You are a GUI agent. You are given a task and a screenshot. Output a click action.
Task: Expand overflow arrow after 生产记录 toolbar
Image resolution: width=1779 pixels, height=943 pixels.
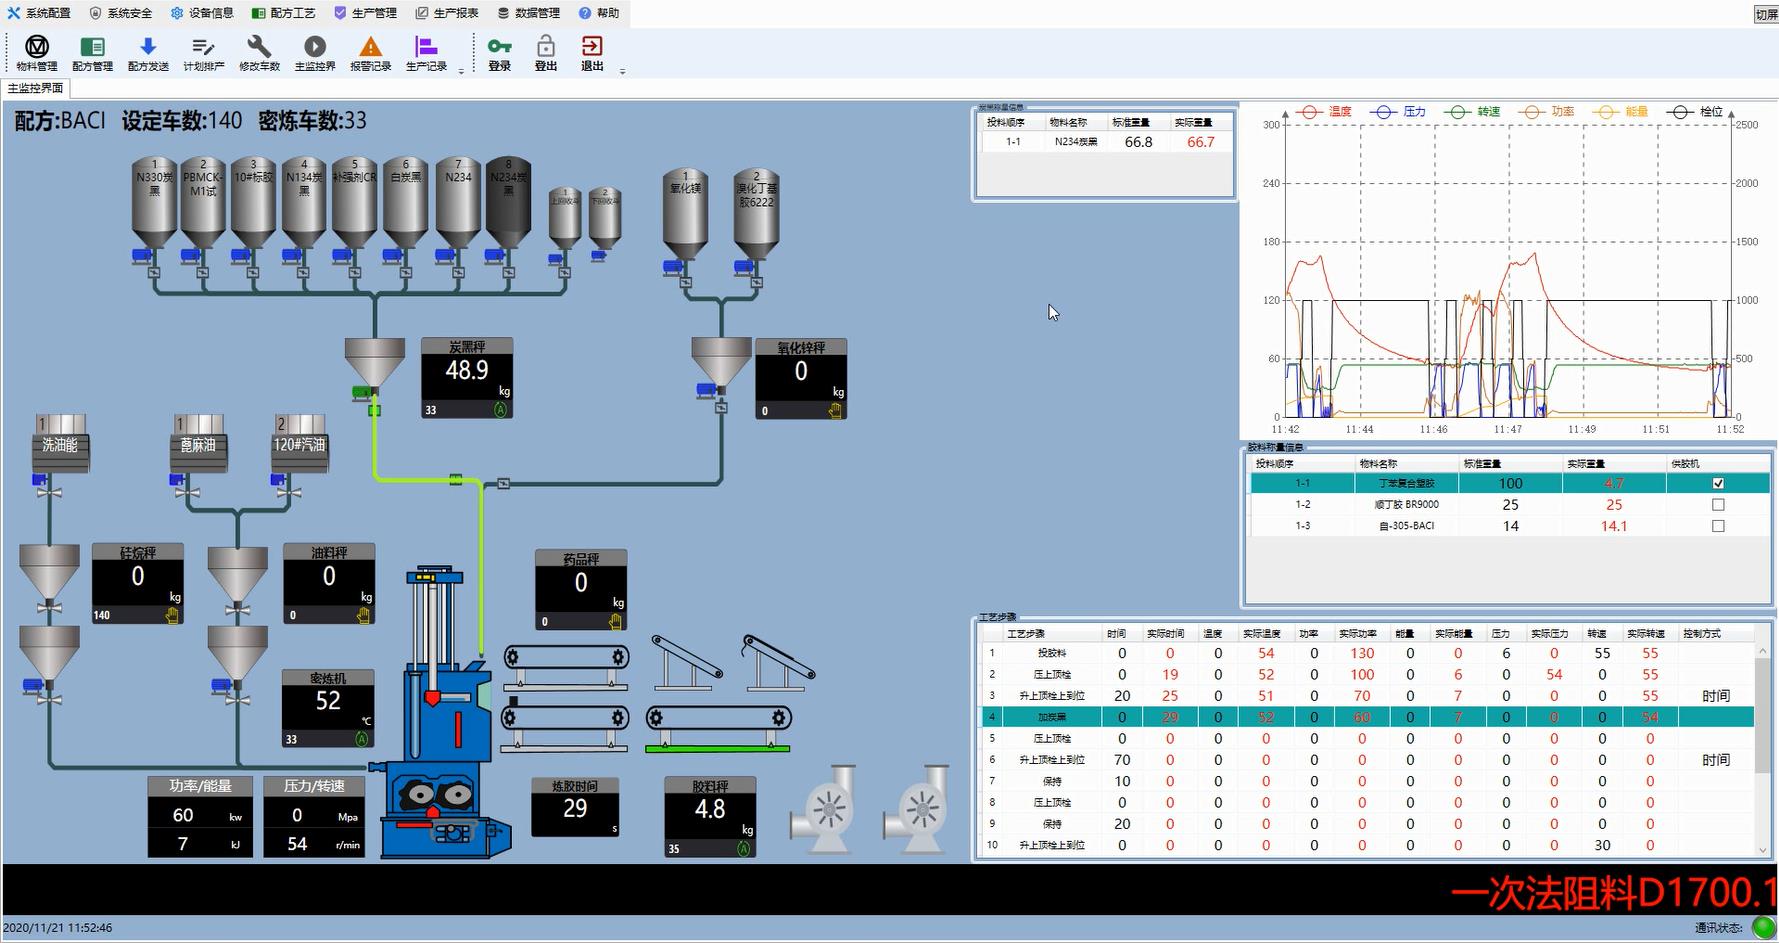[461, 71]
